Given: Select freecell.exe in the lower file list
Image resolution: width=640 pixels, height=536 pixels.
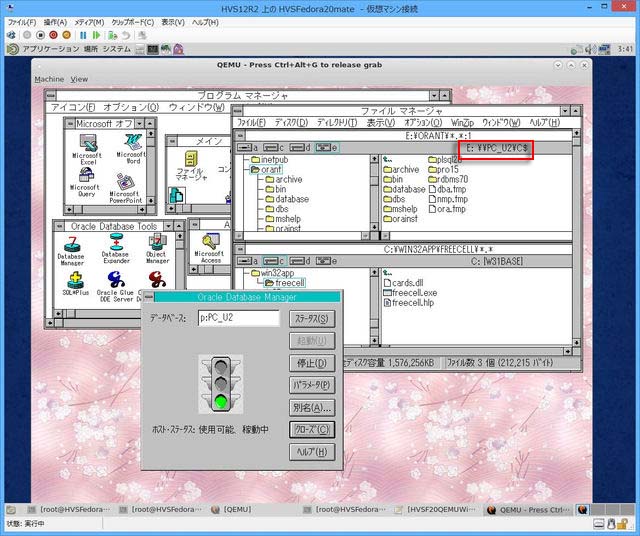Looking at the screenshot, I should click(x=410, y=293).
